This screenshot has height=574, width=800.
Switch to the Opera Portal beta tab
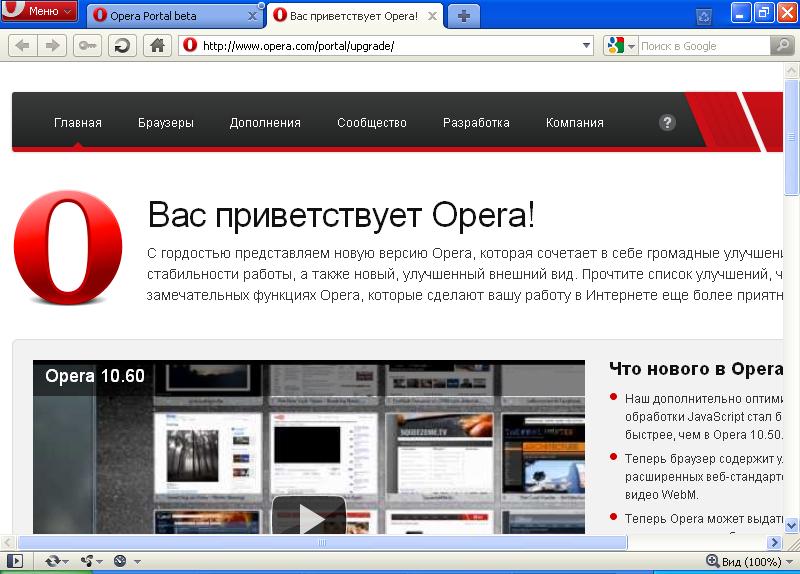(173, 16)
